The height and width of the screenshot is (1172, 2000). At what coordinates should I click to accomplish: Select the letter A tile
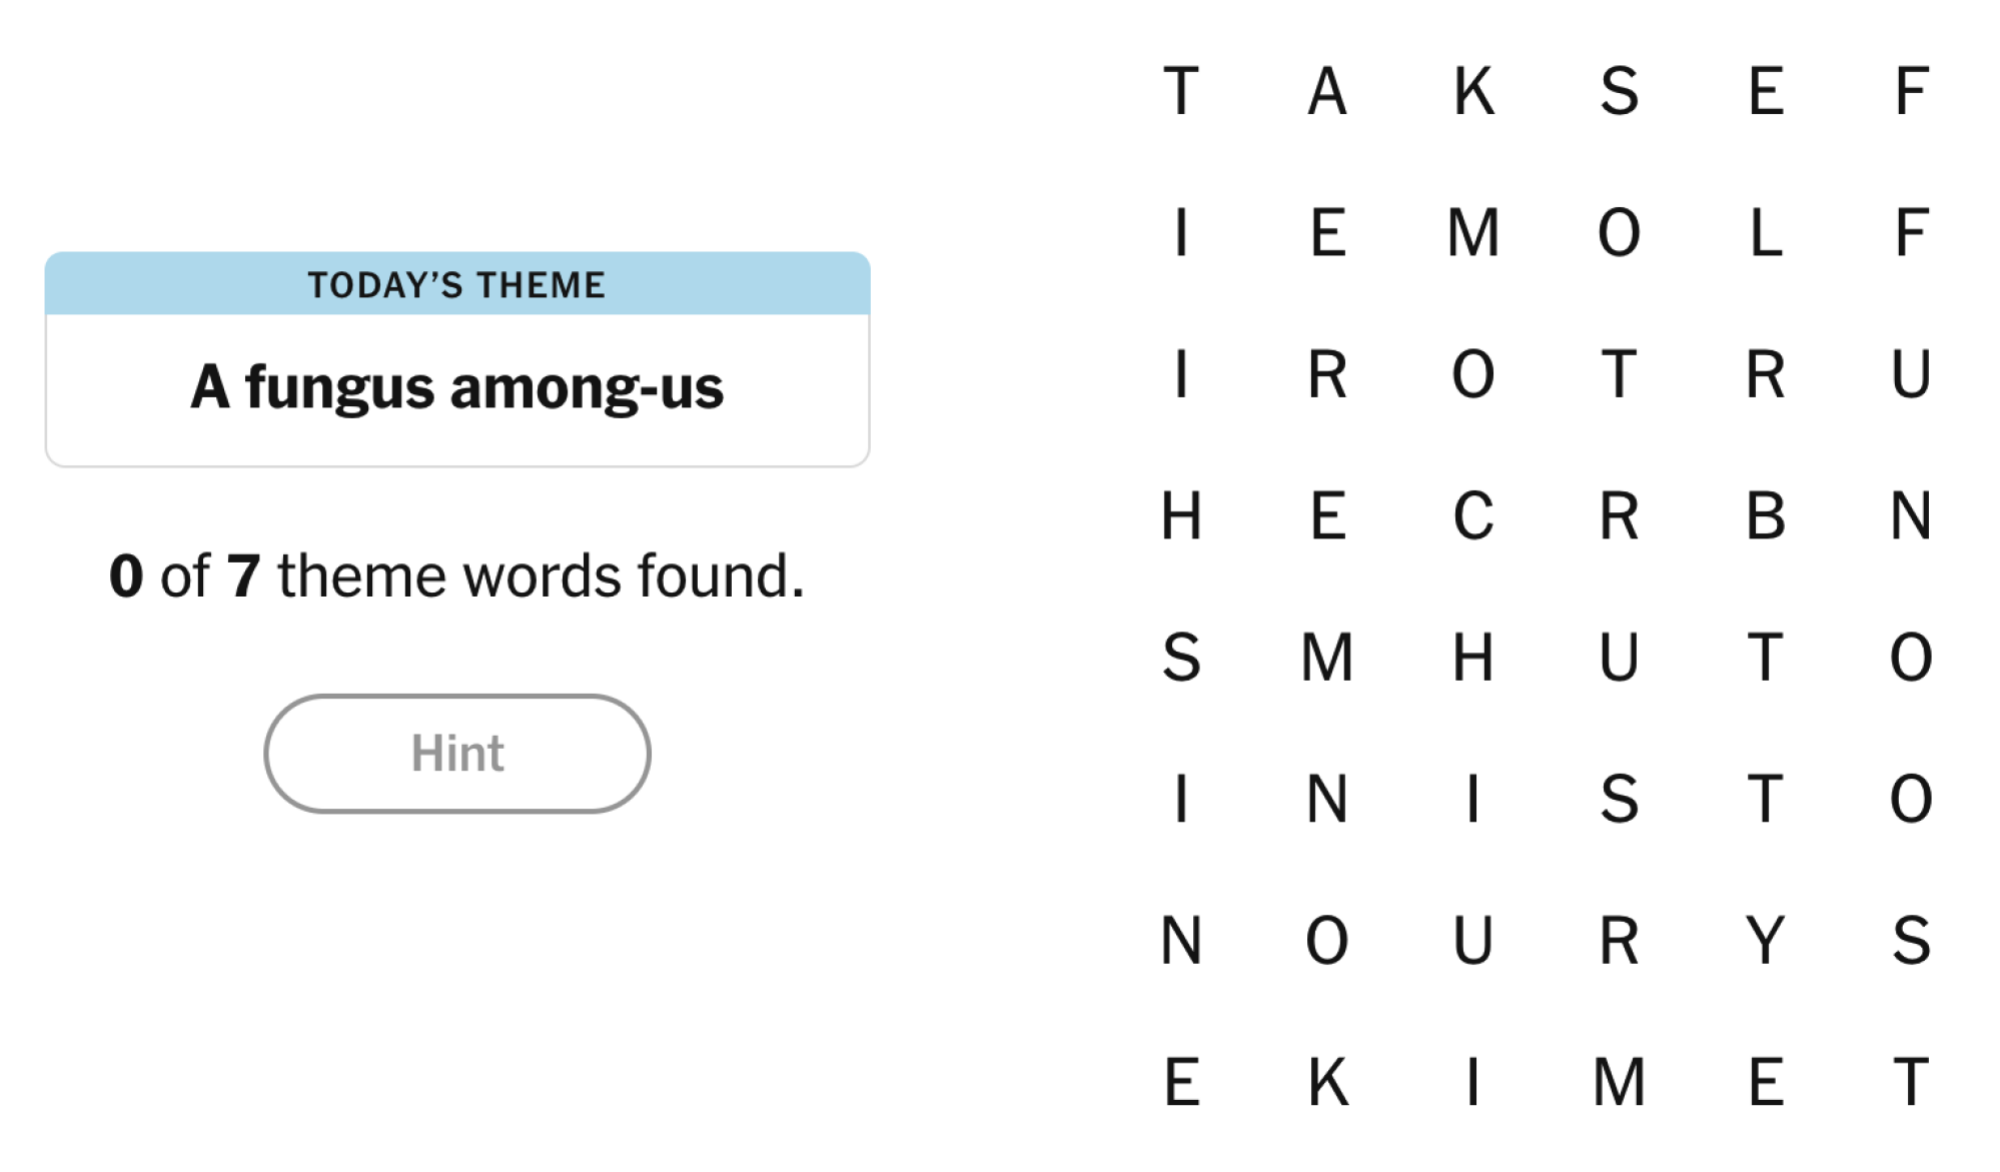(x=1327, y=91)
